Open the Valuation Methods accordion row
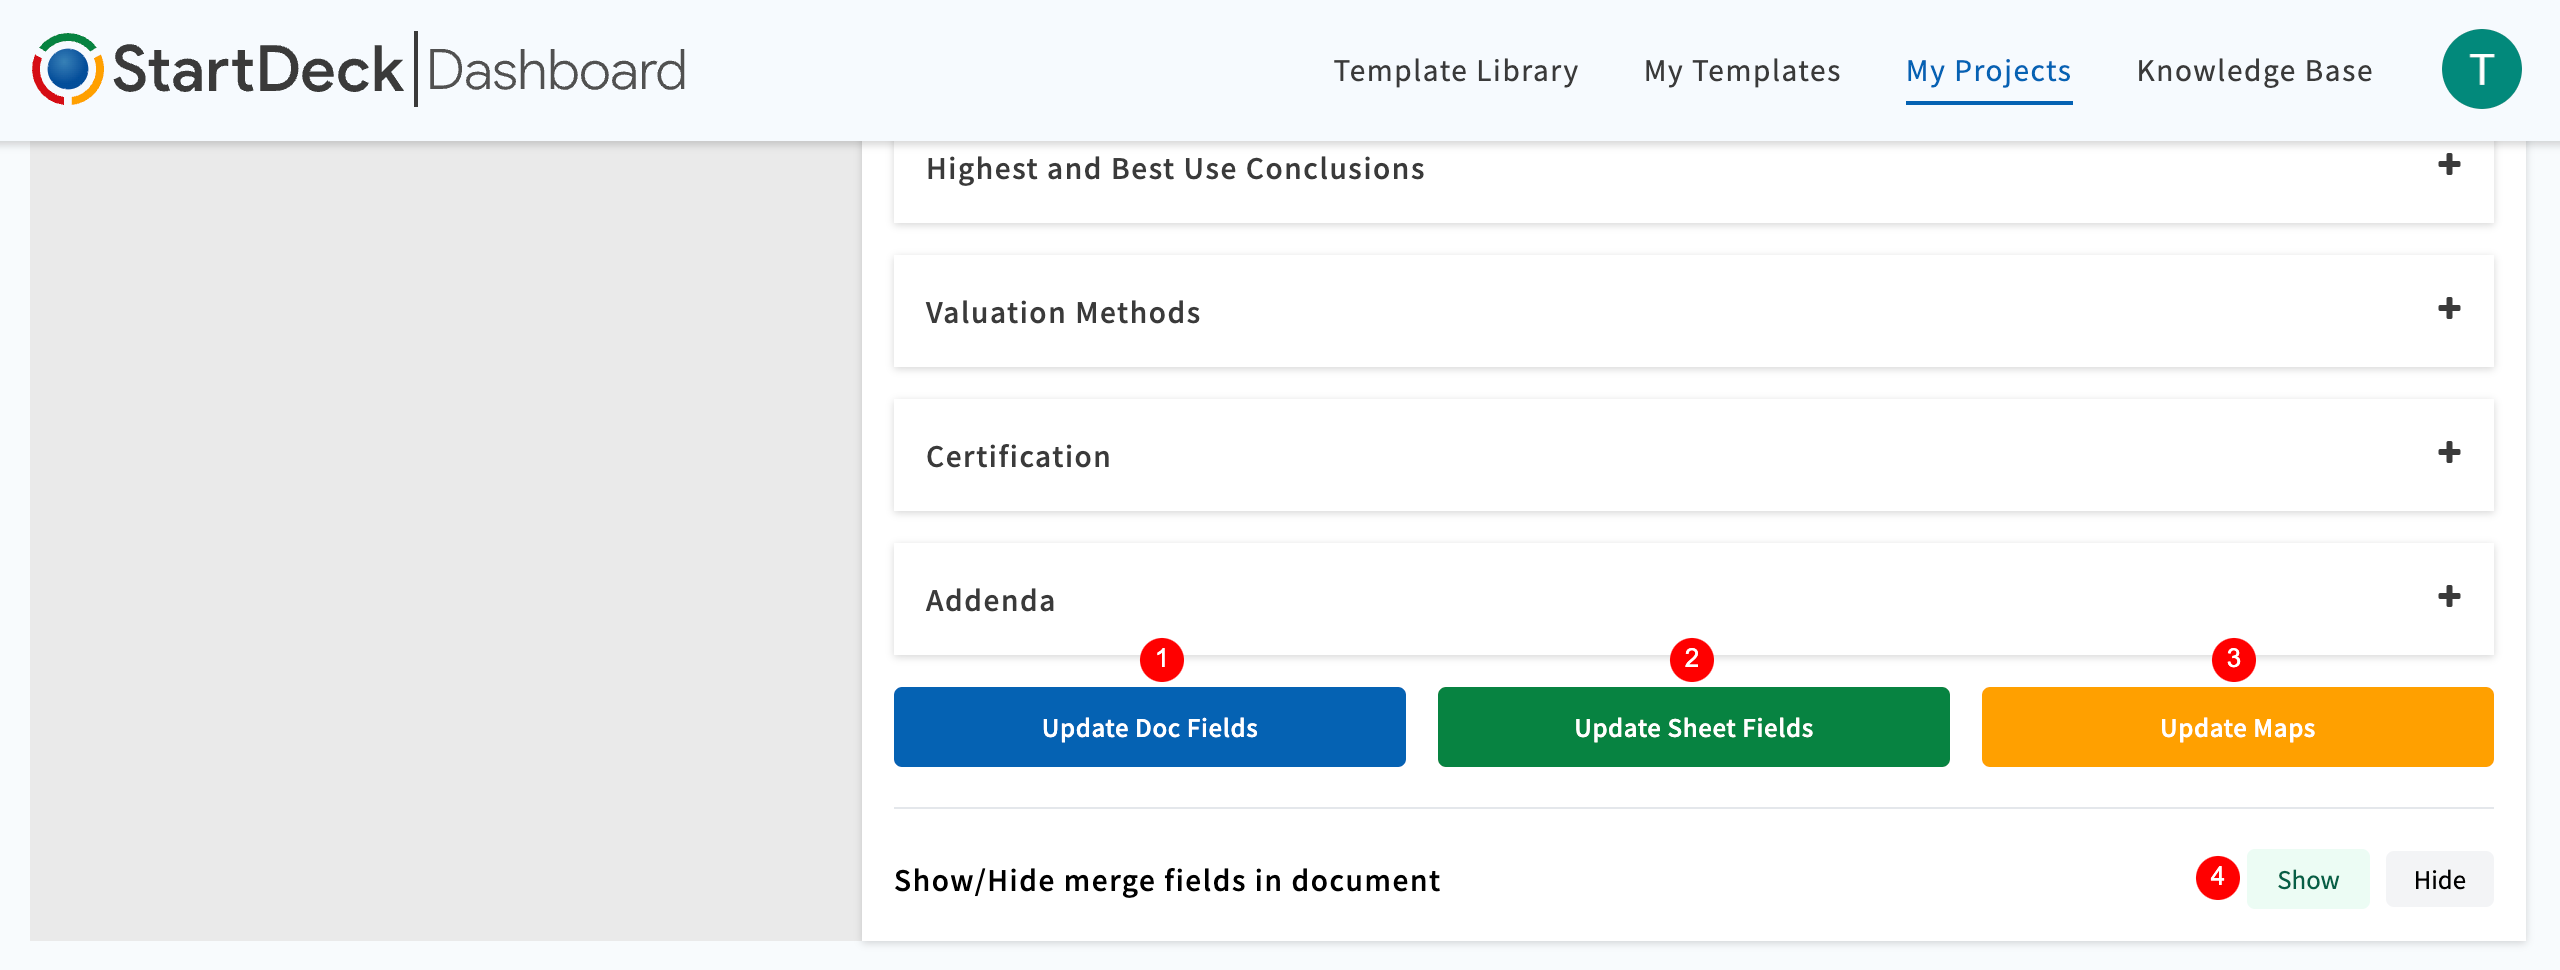Screen dimensions: 2560x970 pos(1063,313)
